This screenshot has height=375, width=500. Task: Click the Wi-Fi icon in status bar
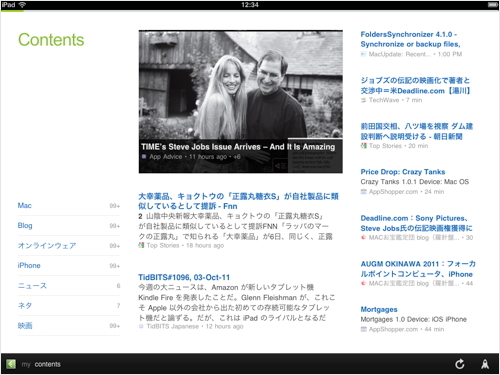pyautogui.click(x=22, y=5)
